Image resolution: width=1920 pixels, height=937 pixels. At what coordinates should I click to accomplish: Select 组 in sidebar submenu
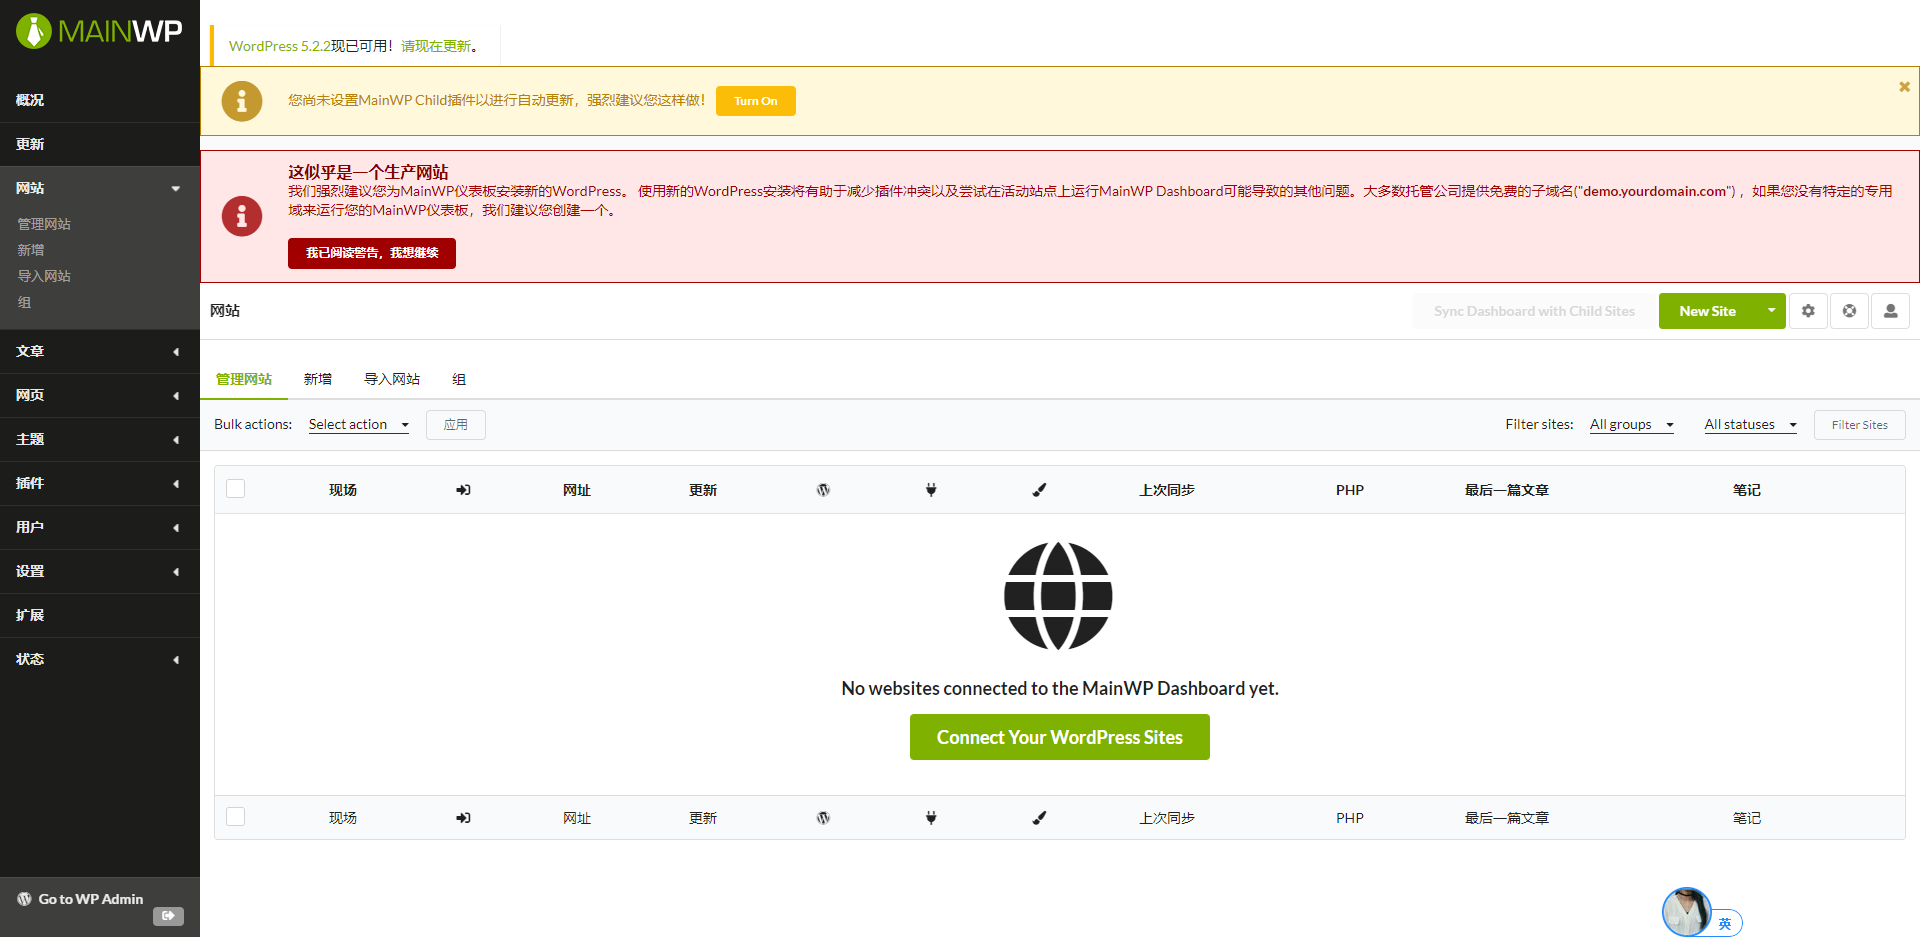24,302
